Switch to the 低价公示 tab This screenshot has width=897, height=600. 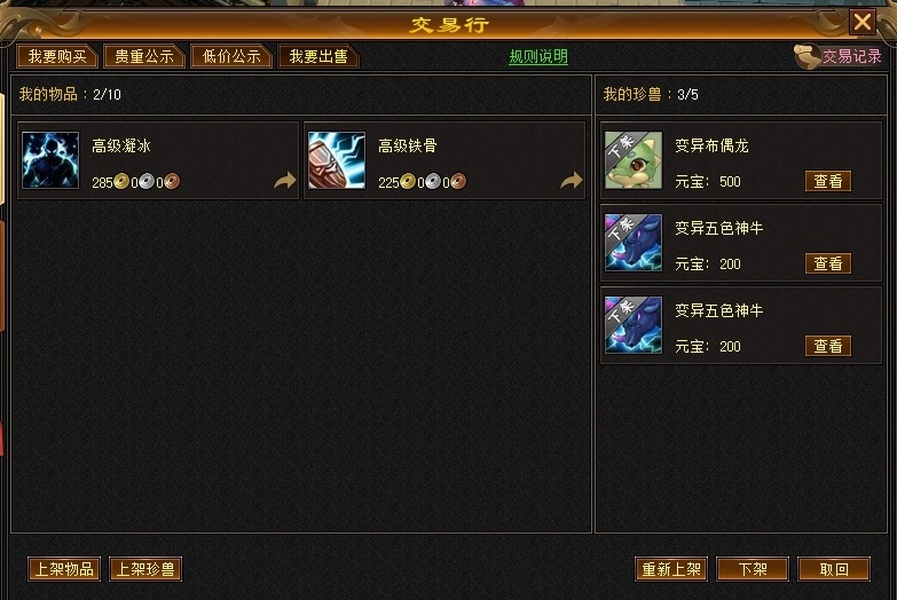(x=231, y=57)
